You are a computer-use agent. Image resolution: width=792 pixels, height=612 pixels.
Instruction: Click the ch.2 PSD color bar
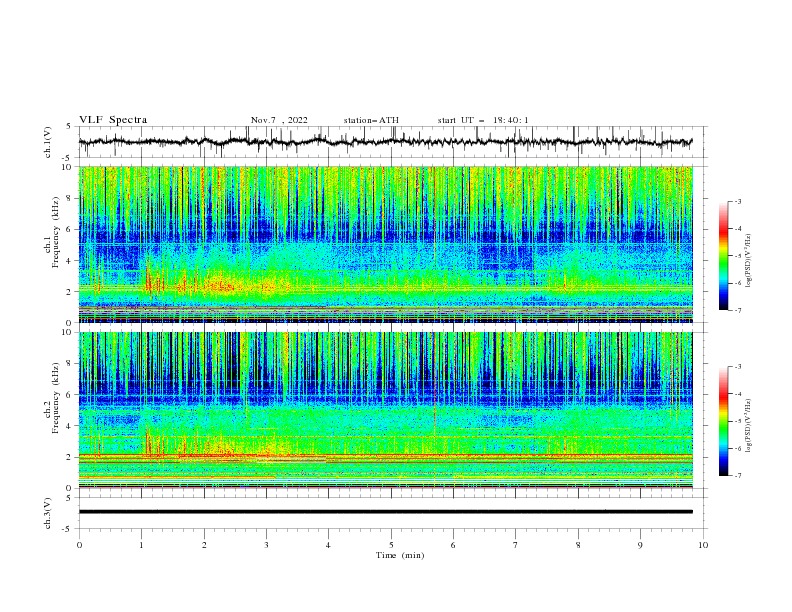(x=724, y=421)
